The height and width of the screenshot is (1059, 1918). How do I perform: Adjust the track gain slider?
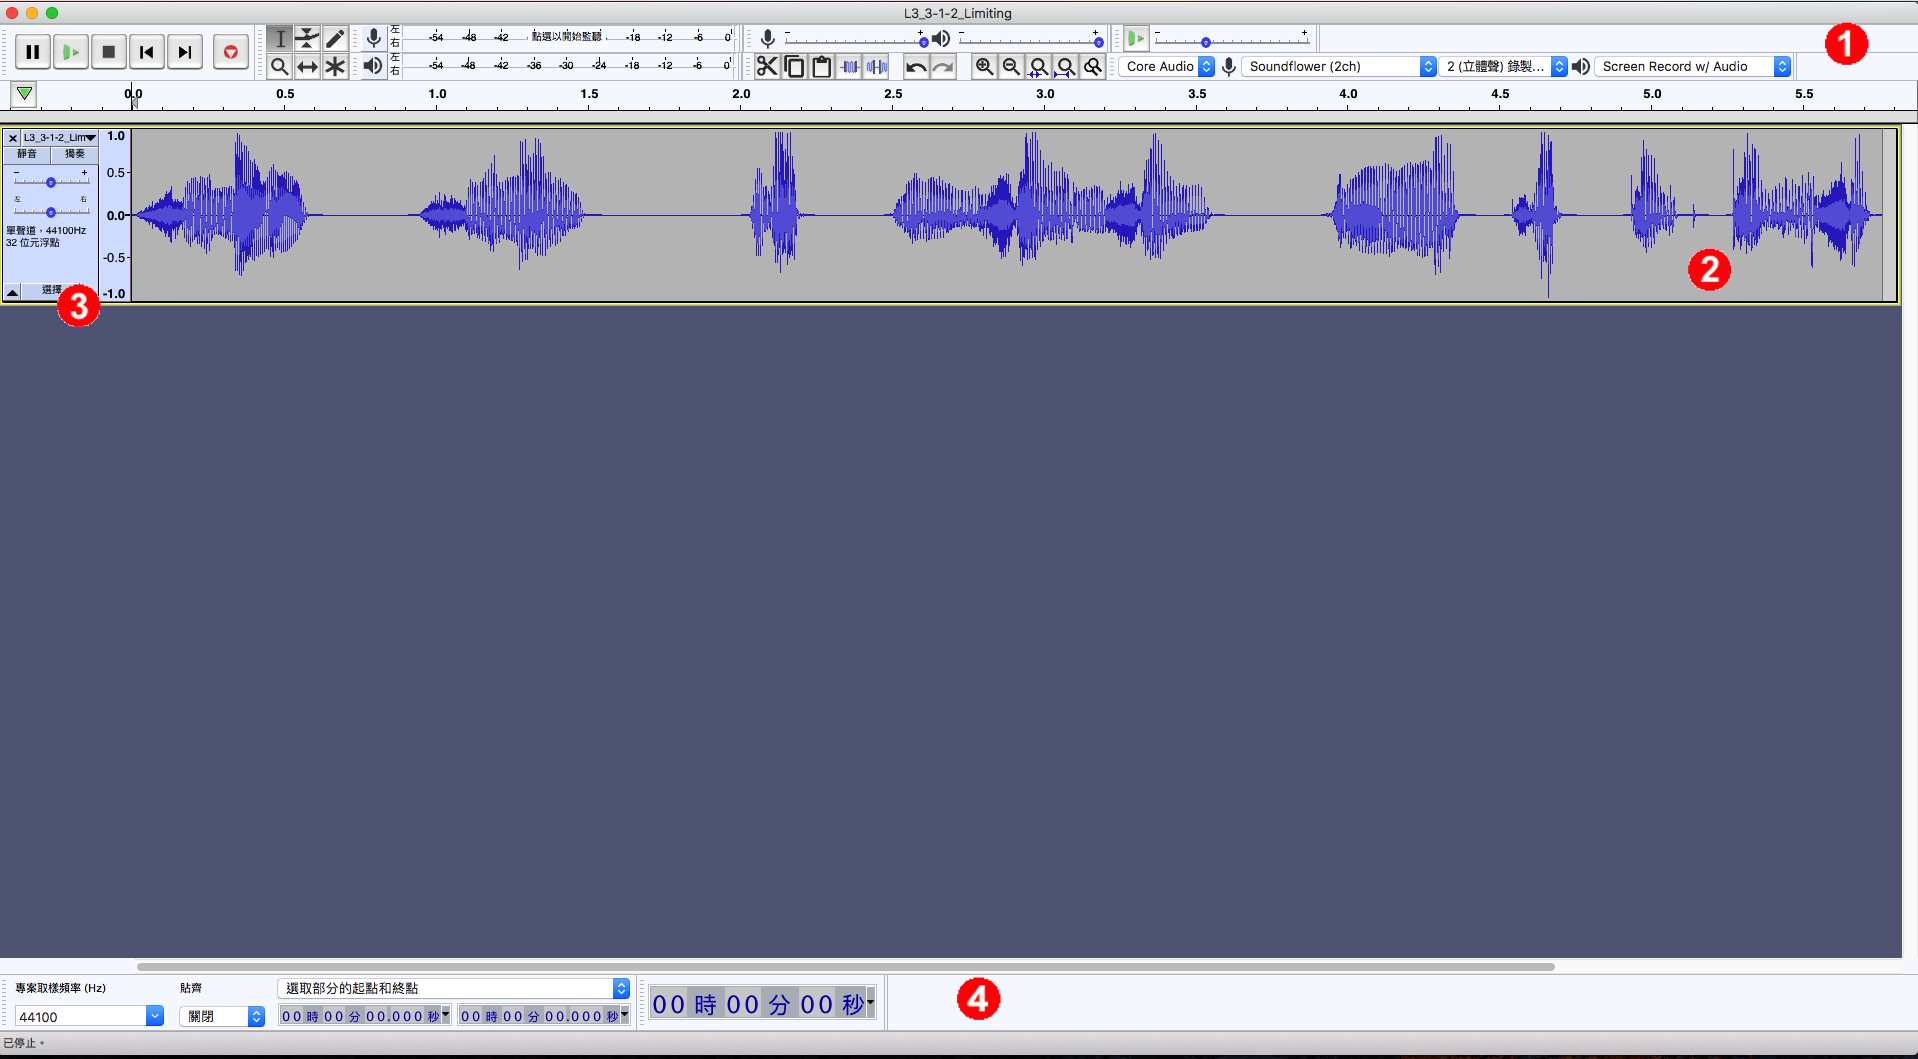pyautogui.click(x=50, y=182)
